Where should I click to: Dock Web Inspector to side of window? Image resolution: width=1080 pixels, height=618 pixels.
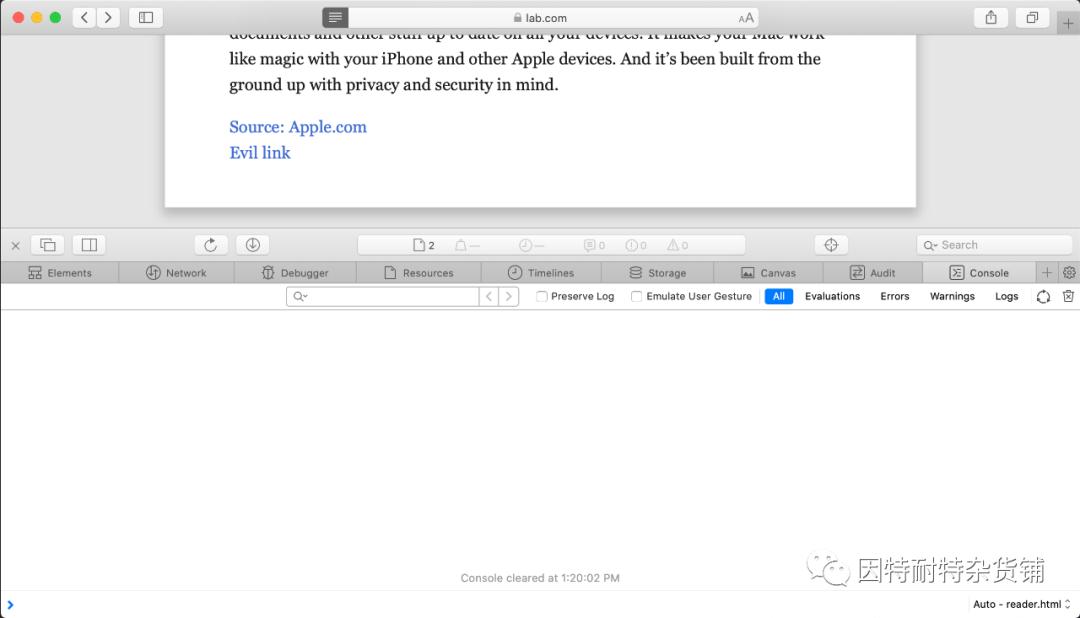(x=89, y=245)
